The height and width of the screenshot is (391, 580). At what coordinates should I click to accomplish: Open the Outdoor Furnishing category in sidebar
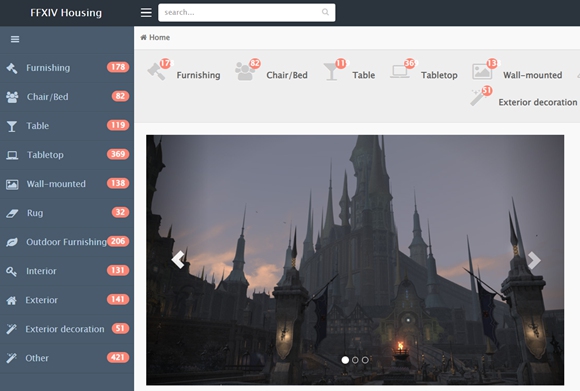[x=67, y=242]
